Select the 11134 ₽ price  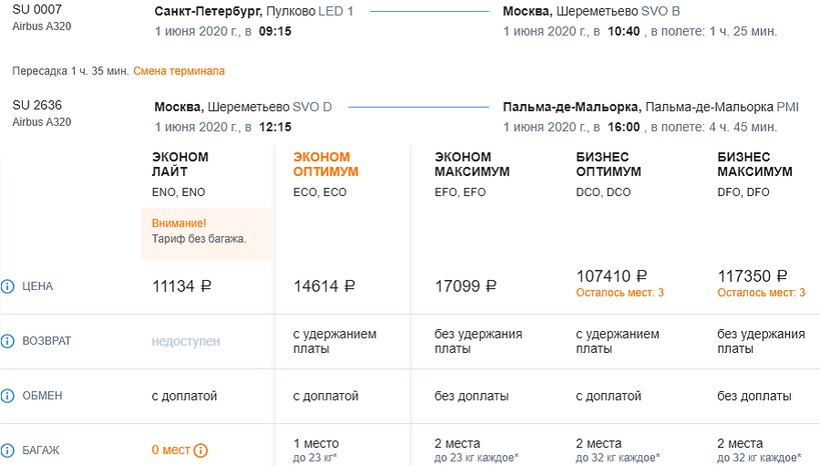point(182,286)
